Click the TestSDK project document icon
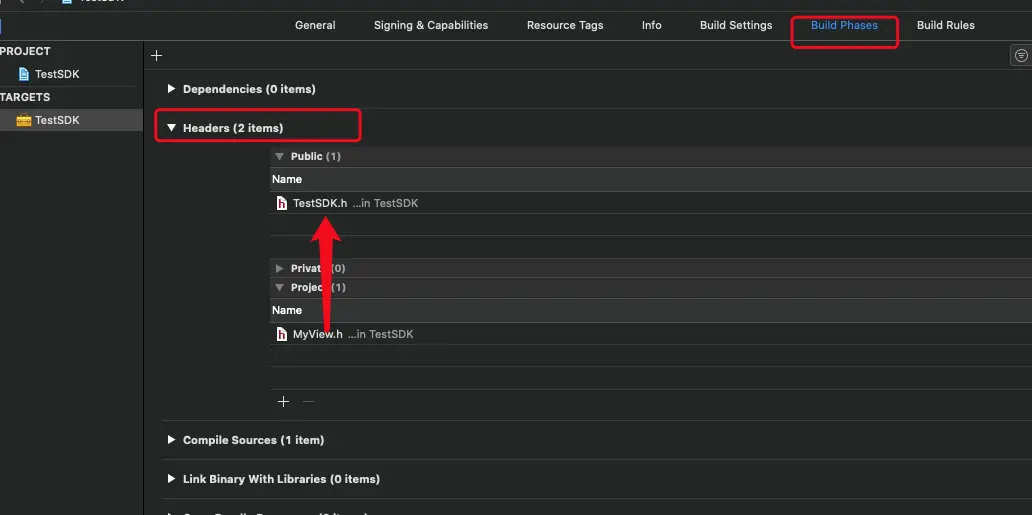The image size is (1032, 515). coord(24,74)
